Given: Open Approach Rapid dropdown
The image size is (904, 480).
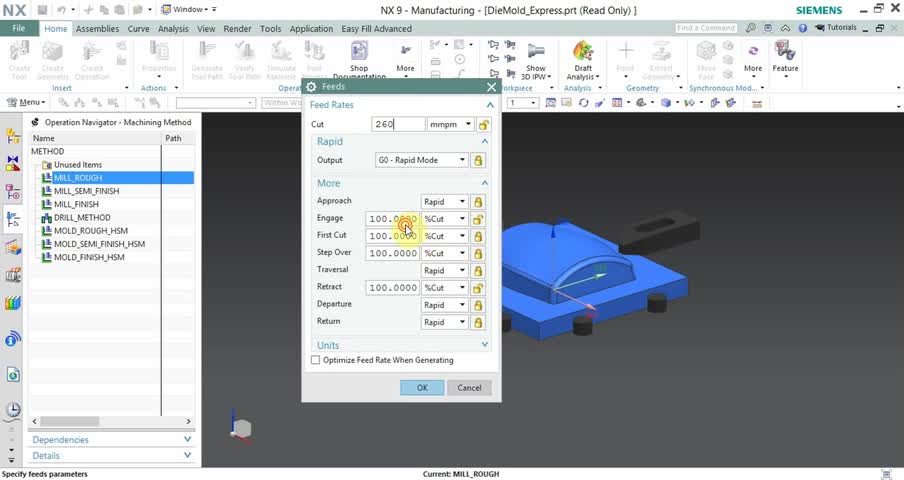Looking at the screenshot, I should click(x=444, y=202).
